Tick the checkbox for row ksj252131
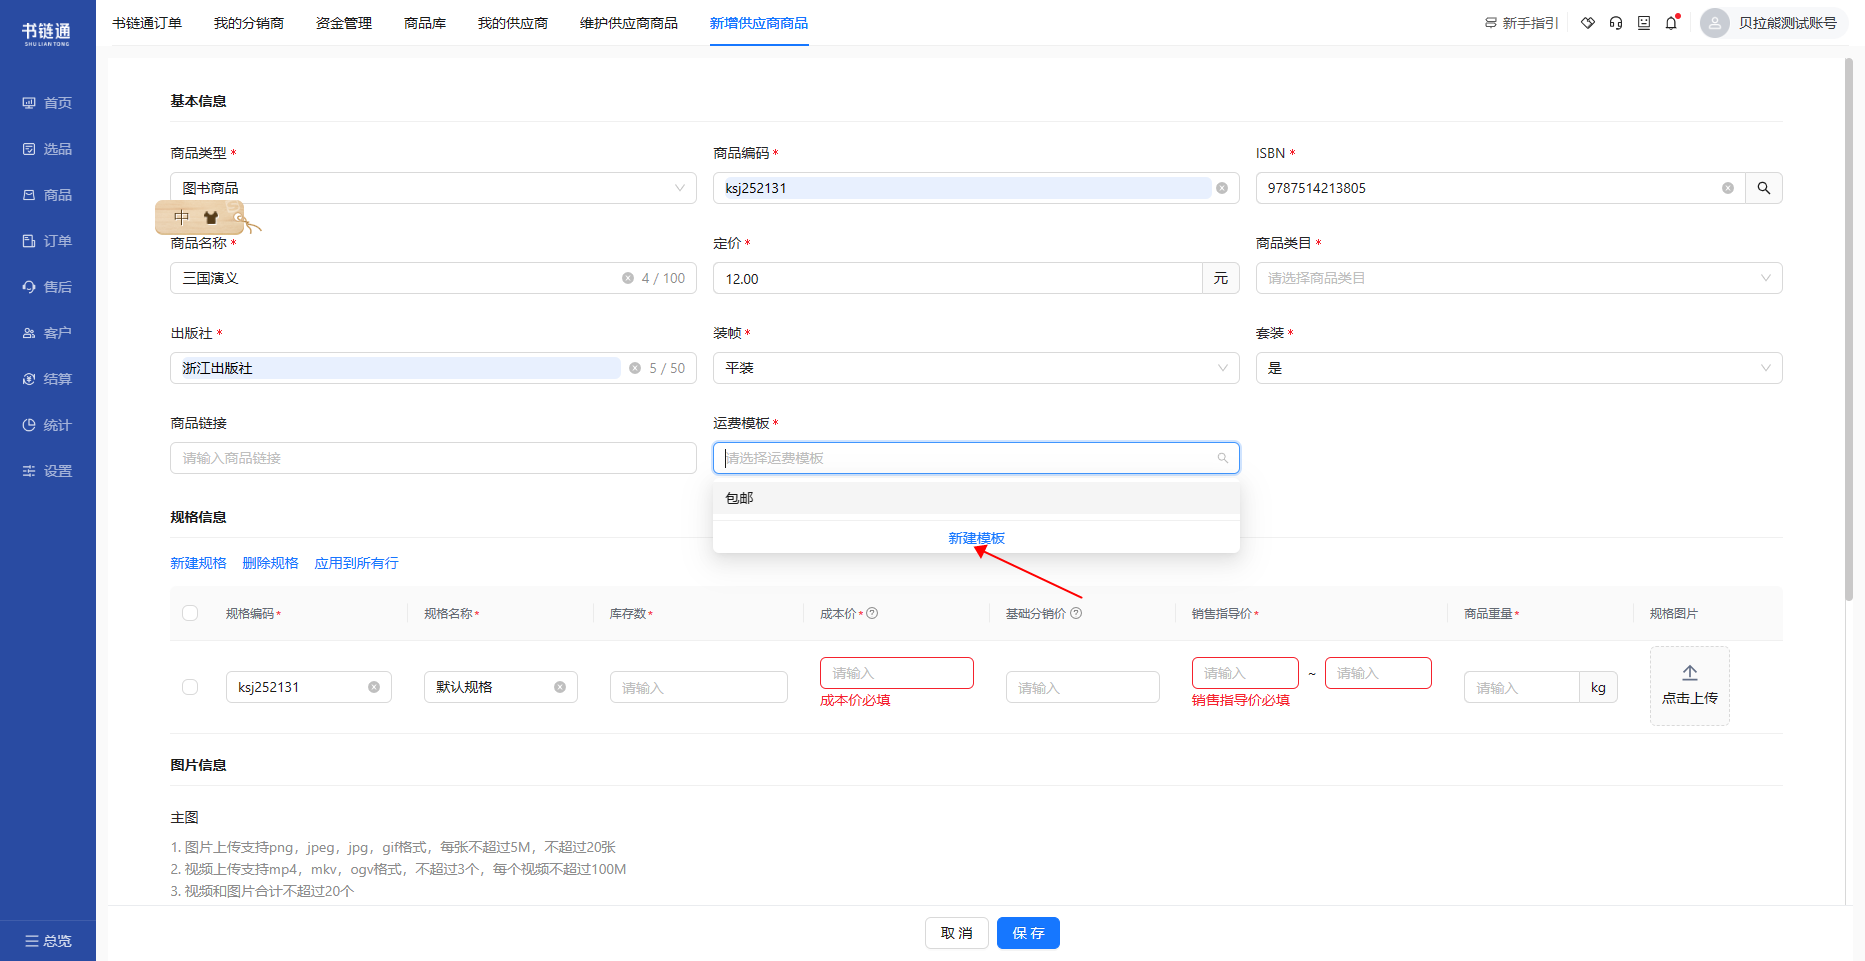The height and width of the screenshot is (961, 1865). [x=190, y=687]
